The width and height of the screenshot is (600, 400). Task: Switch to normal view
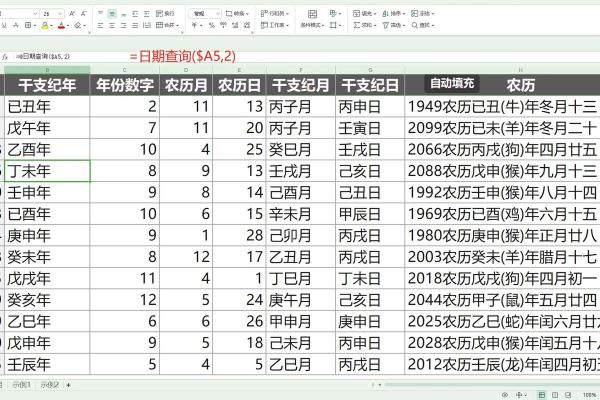click(541, 395)
